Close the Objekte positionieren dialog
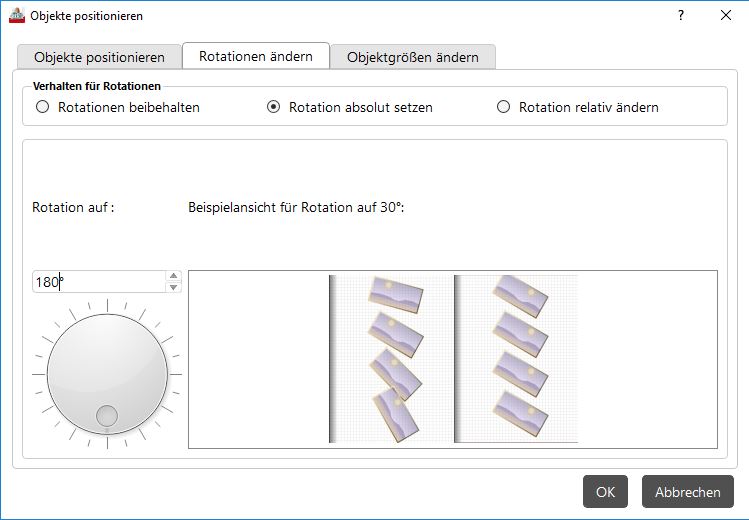749x520 pixels. 726,16
